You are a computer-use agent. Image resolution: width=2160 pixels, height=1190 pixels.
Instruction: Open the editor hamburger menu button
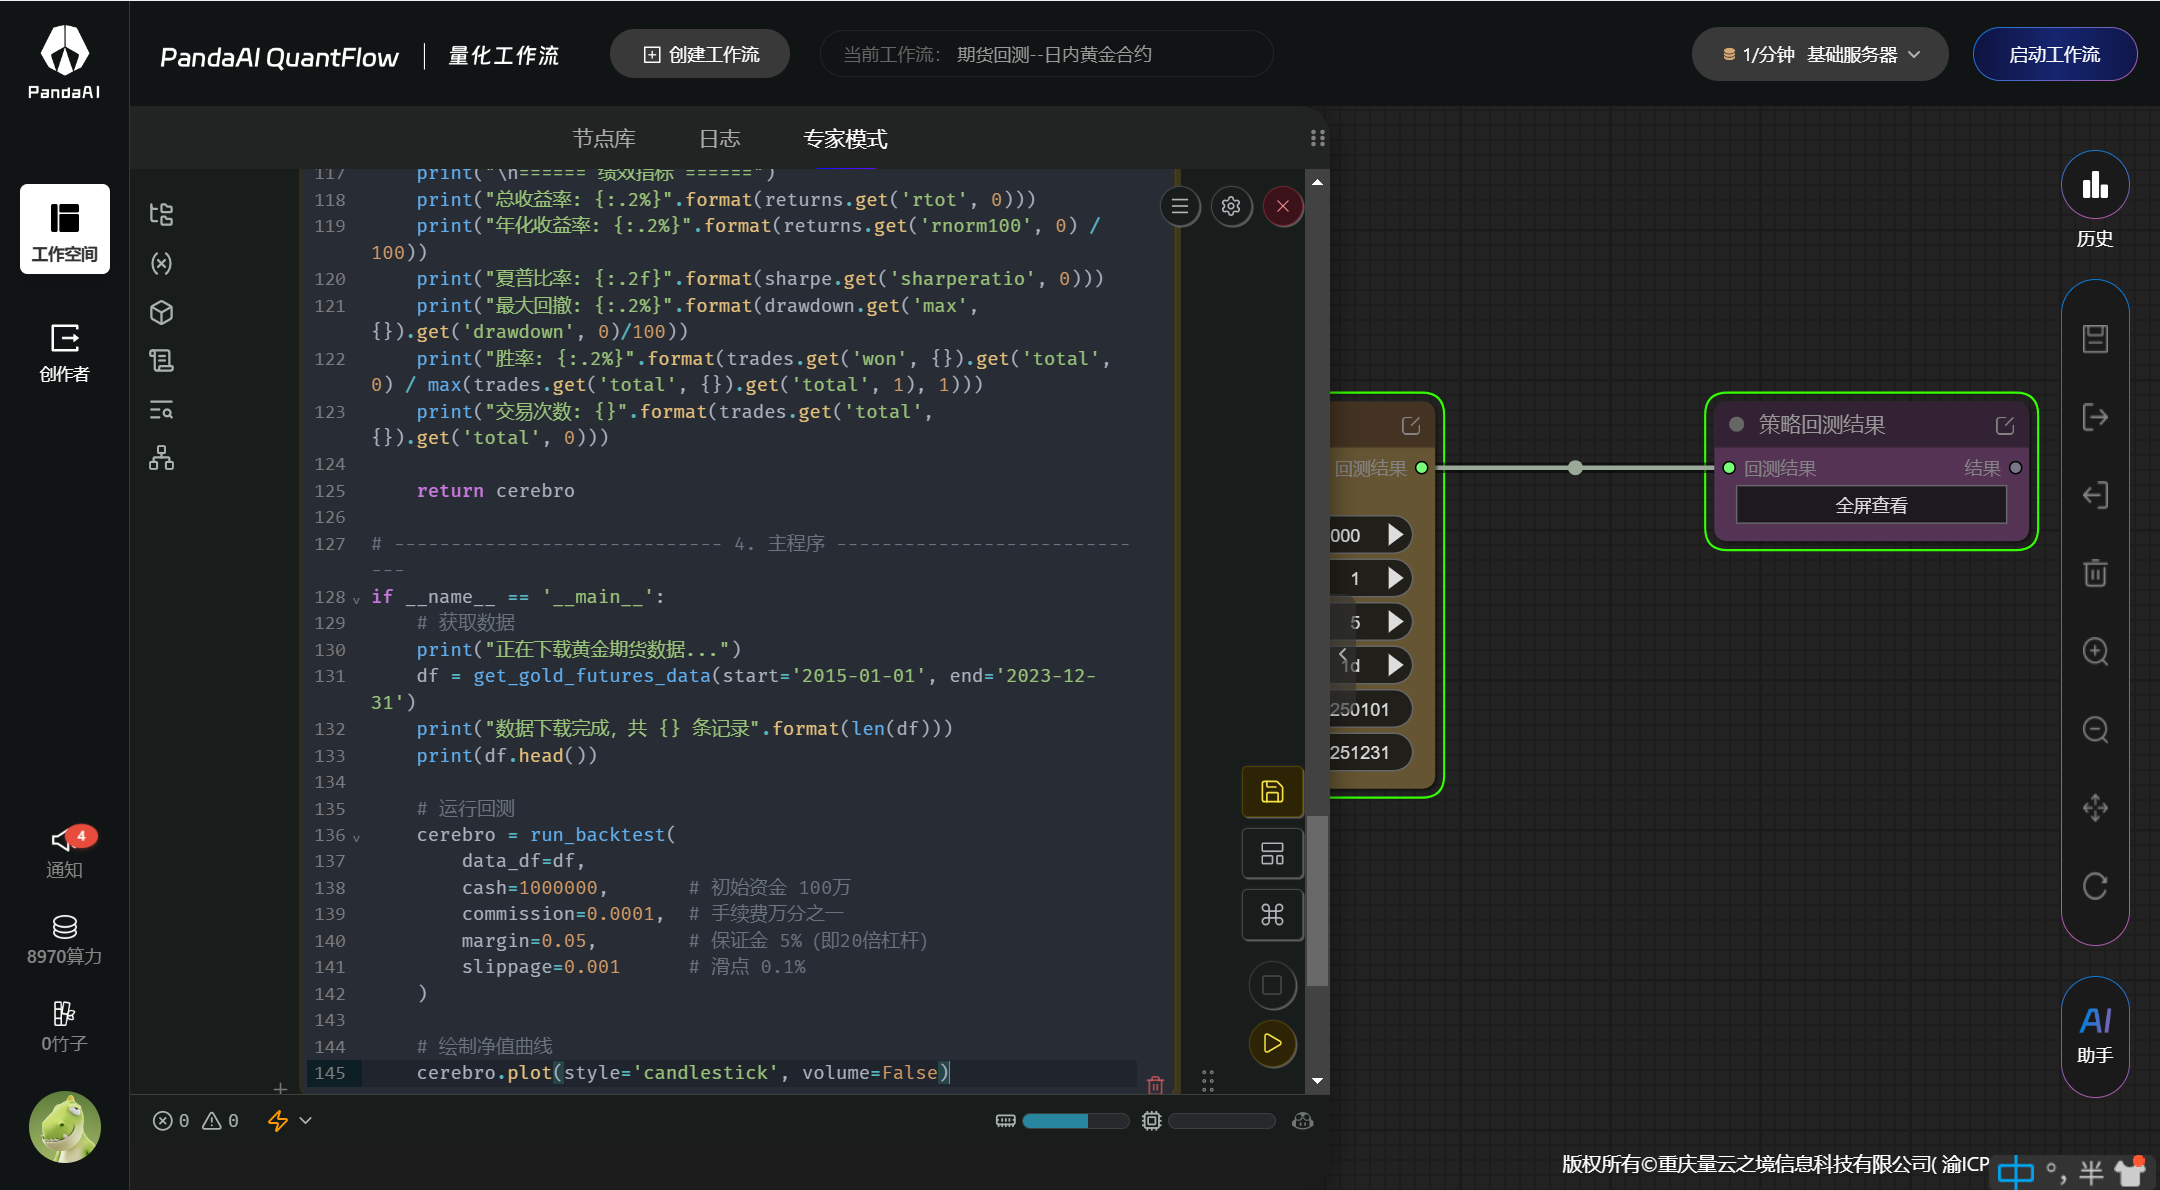(x=1180, y=207)
